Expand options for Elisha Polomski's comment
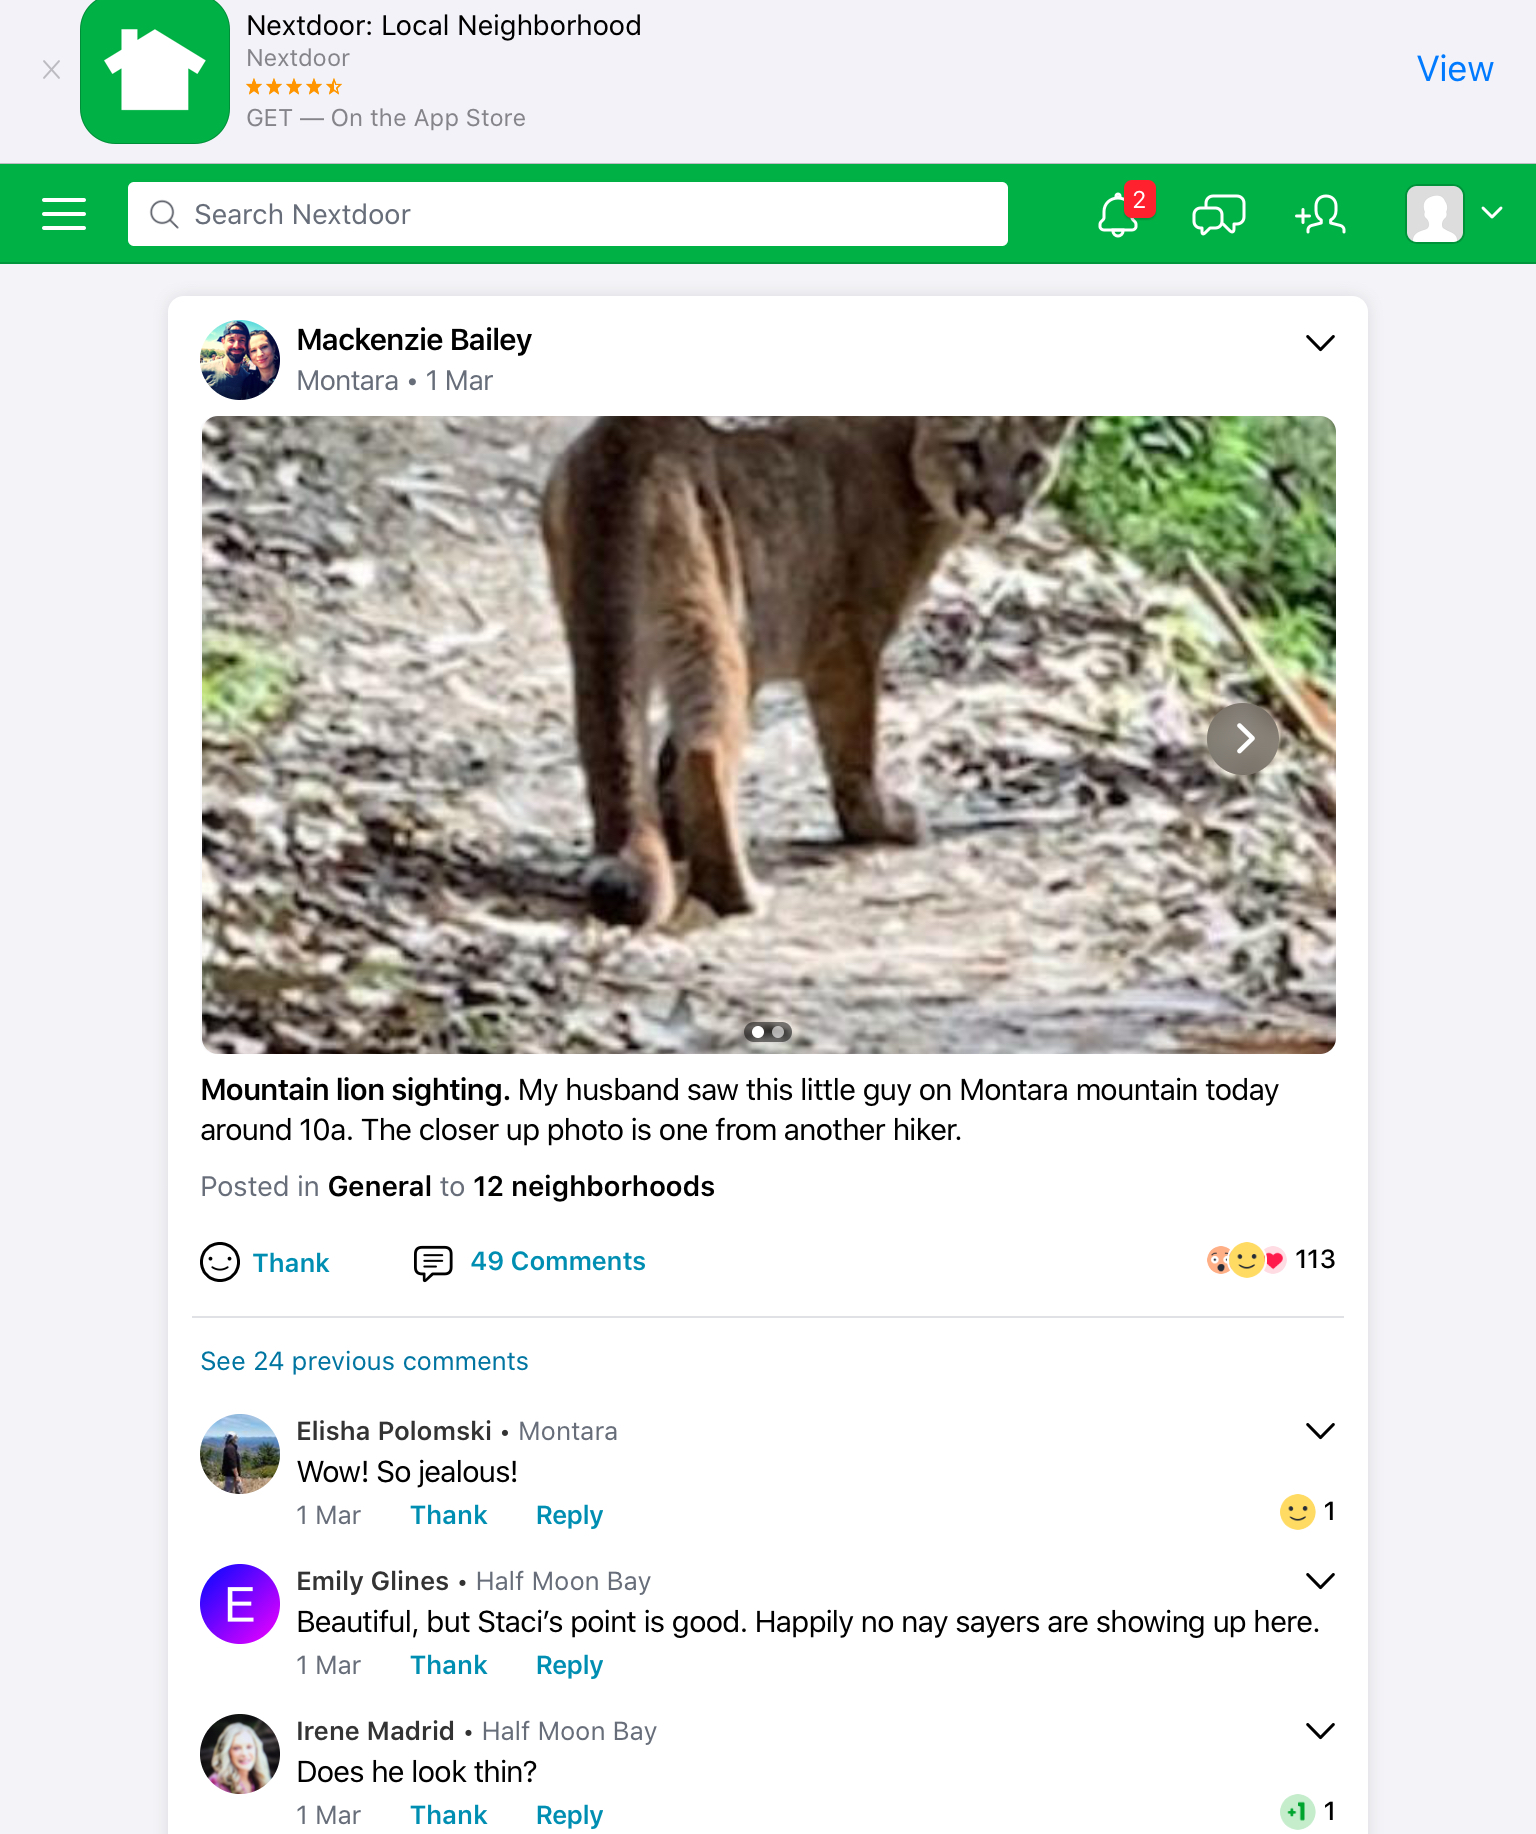This screenshot has width=1536, height=1834. click(x=1320, y=1431)
